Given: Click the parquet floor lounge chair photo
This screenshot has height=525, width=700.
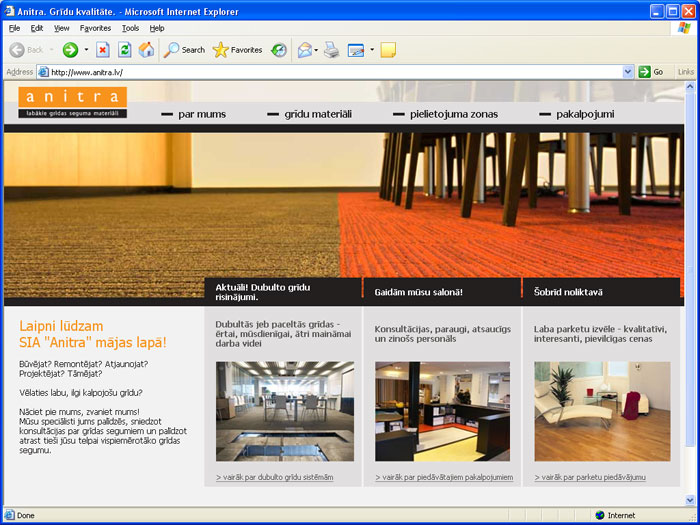Looking at the screenshot, I should tap(602, 411).
